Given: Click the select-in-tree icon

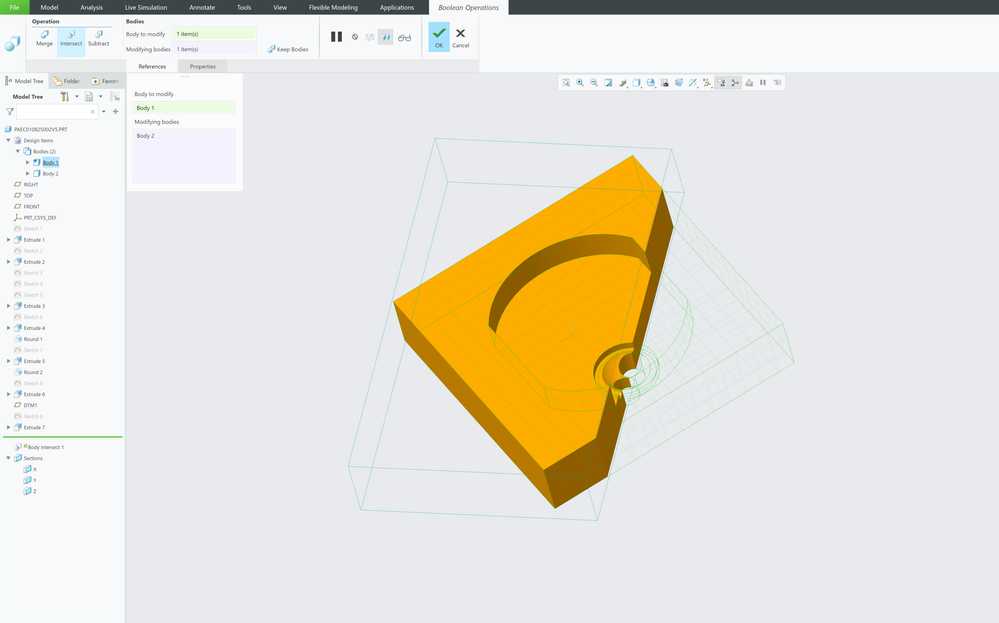Looking at the screenshot, I should [x=115, y=97].
